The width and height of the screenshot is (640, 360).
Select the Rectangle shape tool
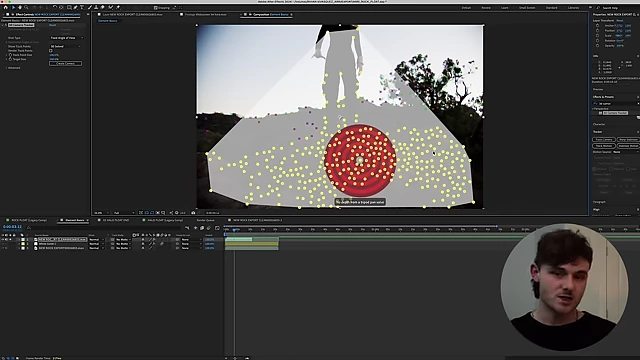pos(69,7)
